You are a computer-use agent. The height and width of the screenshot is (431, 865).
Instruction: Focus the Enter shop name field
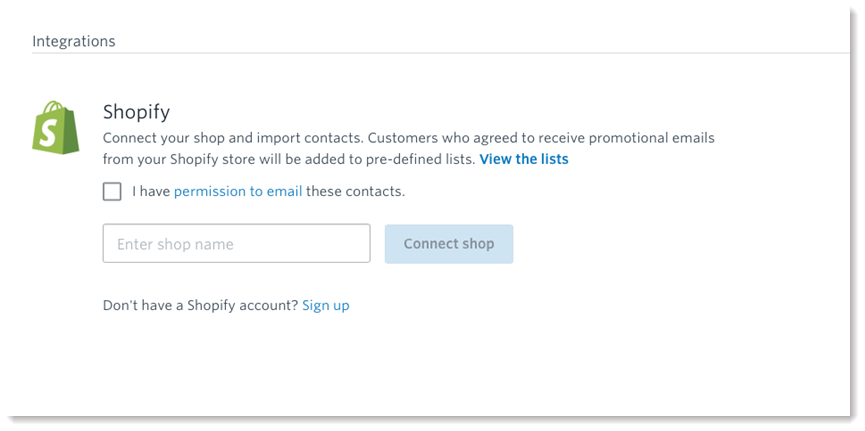(237, 243)
